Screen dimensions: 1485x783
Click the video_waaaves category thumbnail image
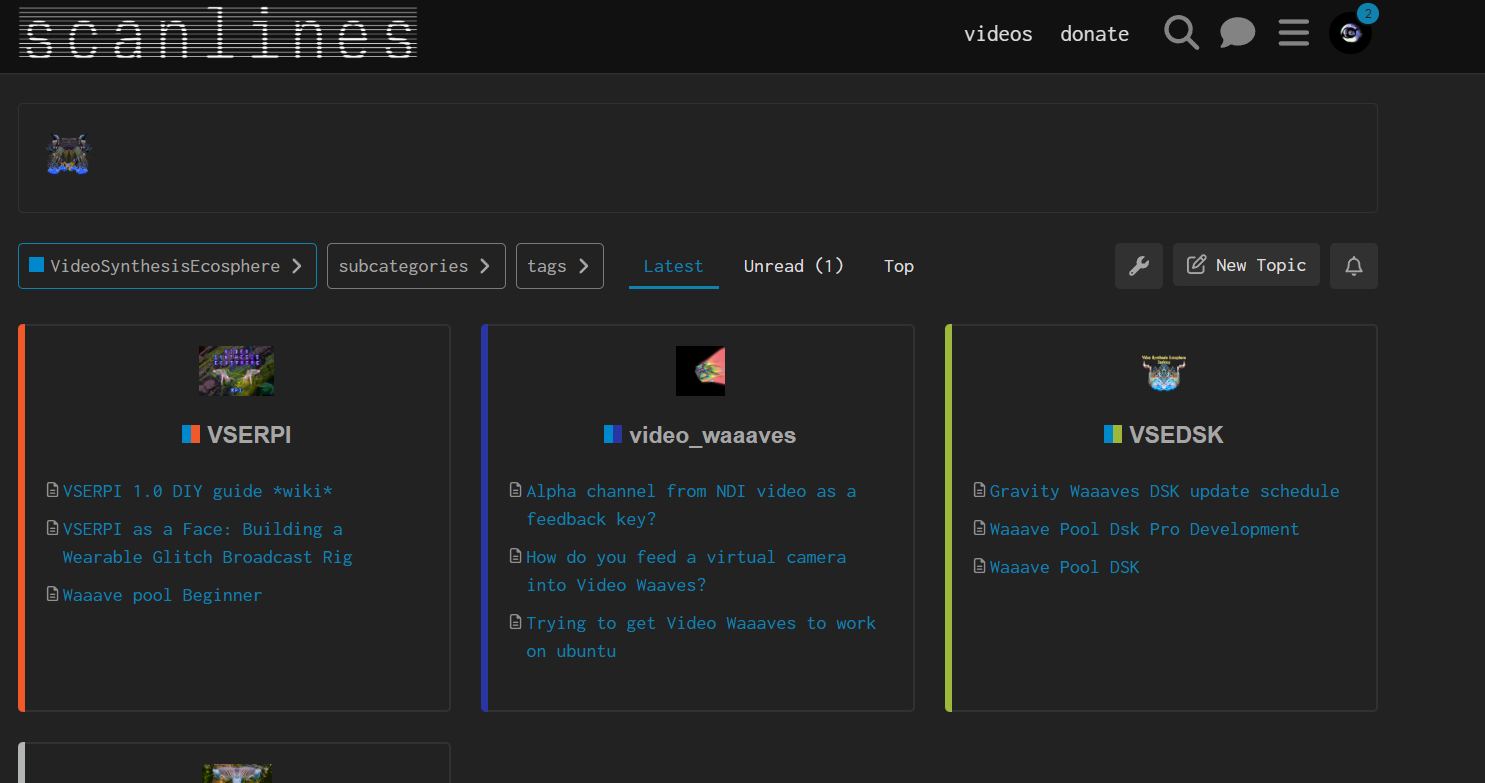(x=700, y=371)
